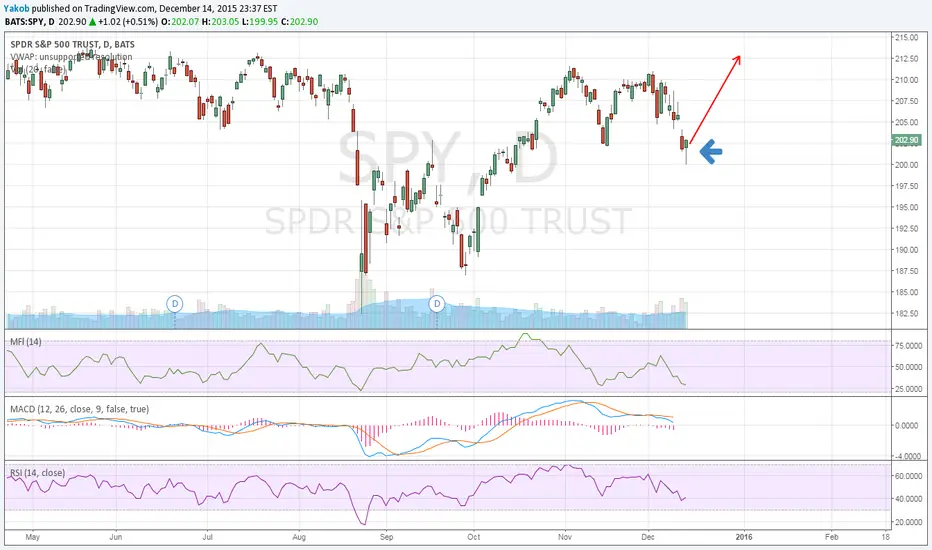Select the SPDR S&P 500 TRUST, D, BATS title
Screen dimensions: 932x550
pyautogui.click(x=73, y=44)
